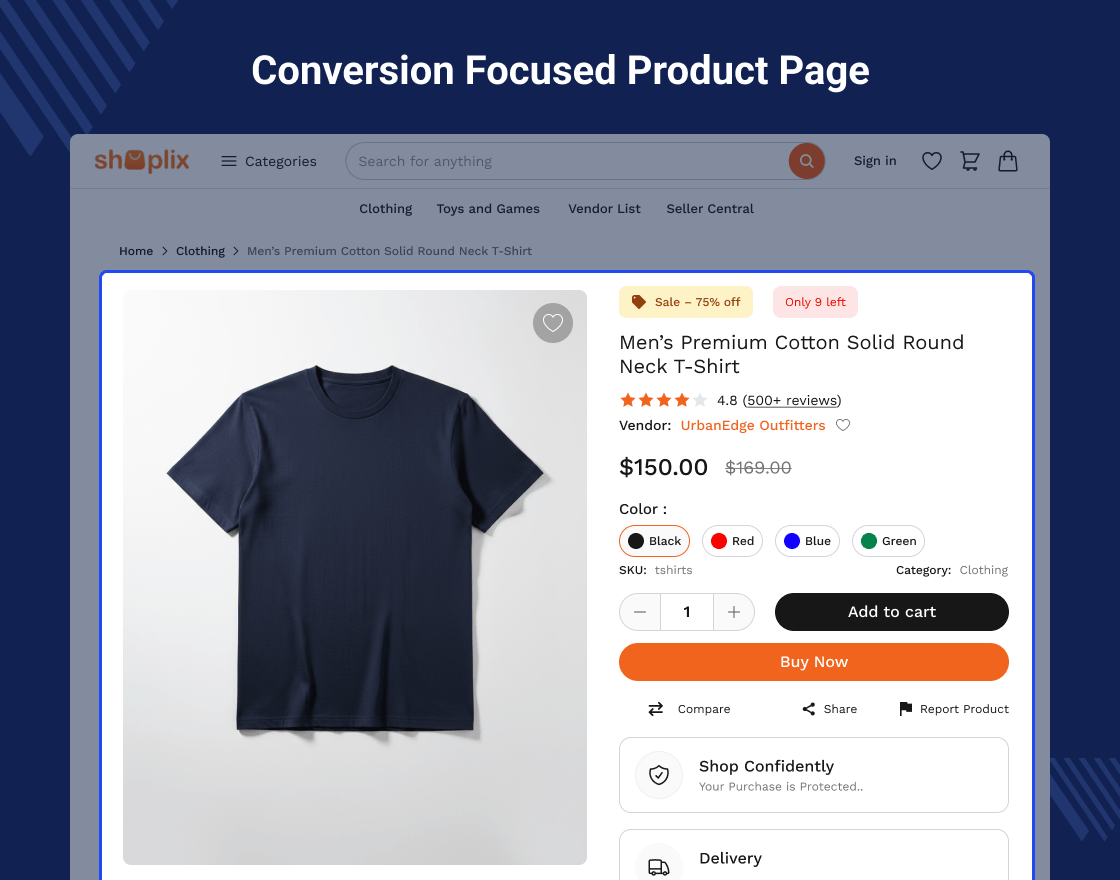Screen dimensions: 1120x880
Task: Select the Black color option
Action: 654,541
